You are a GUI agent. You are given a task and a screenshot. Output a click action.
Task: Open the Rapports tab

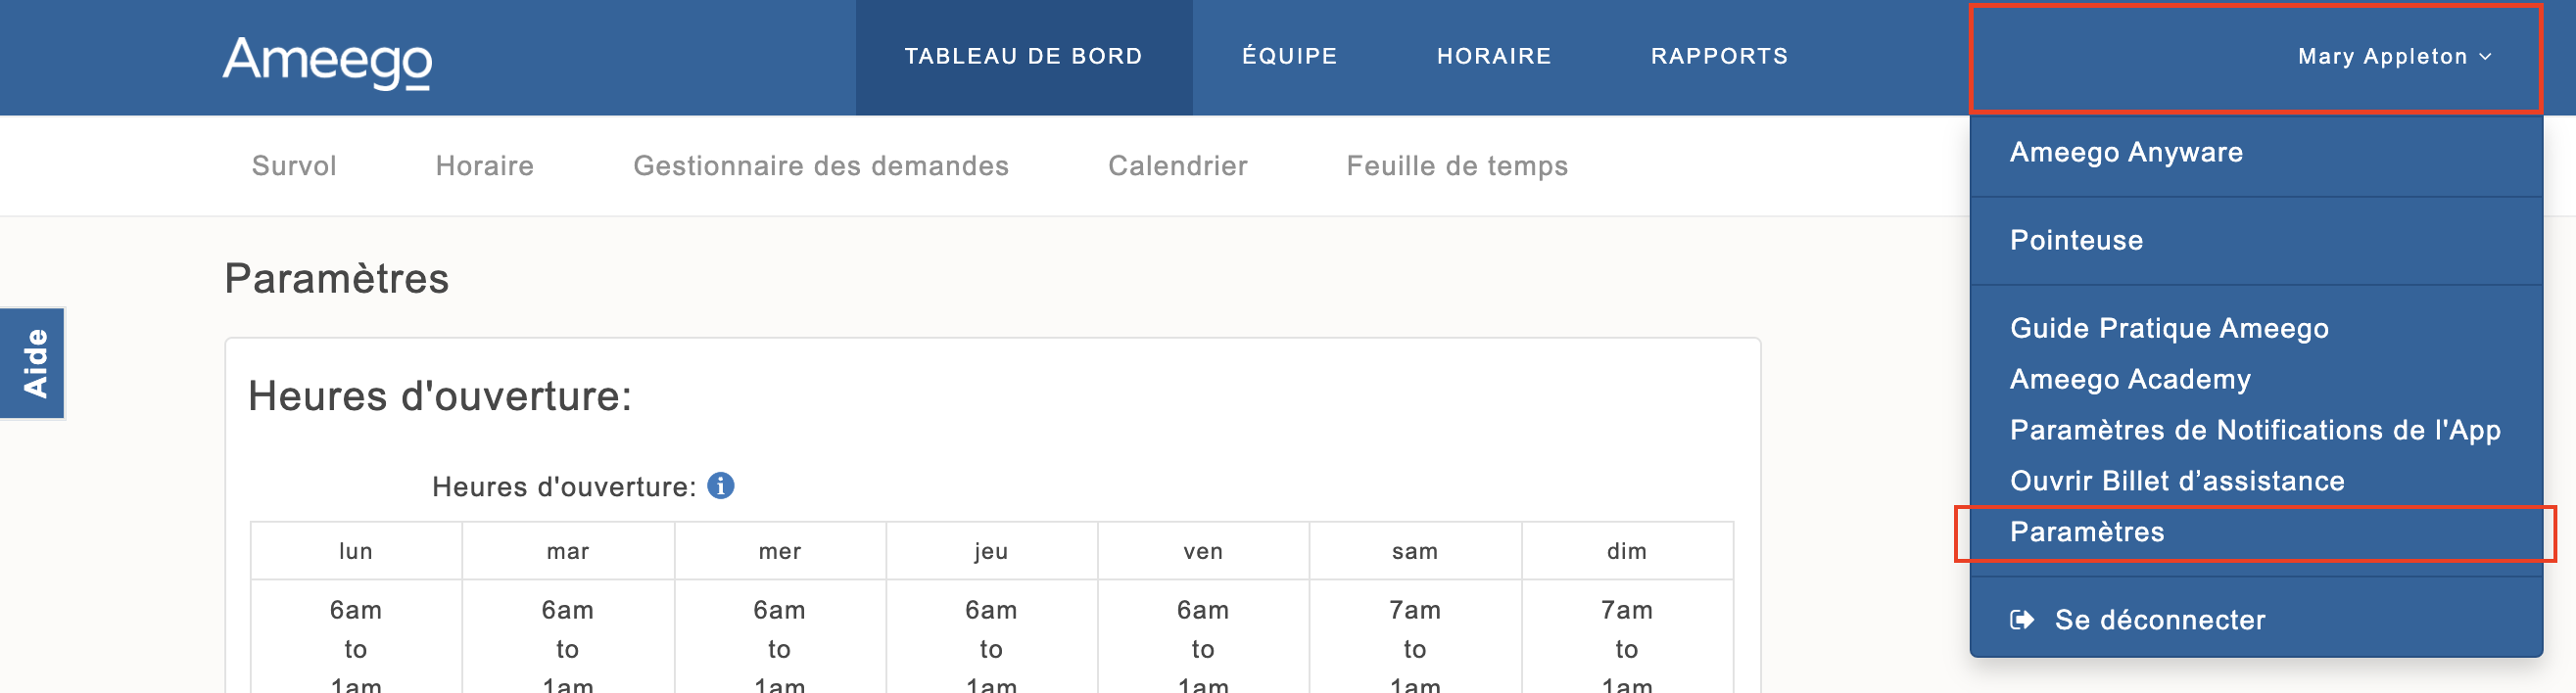1719,57
